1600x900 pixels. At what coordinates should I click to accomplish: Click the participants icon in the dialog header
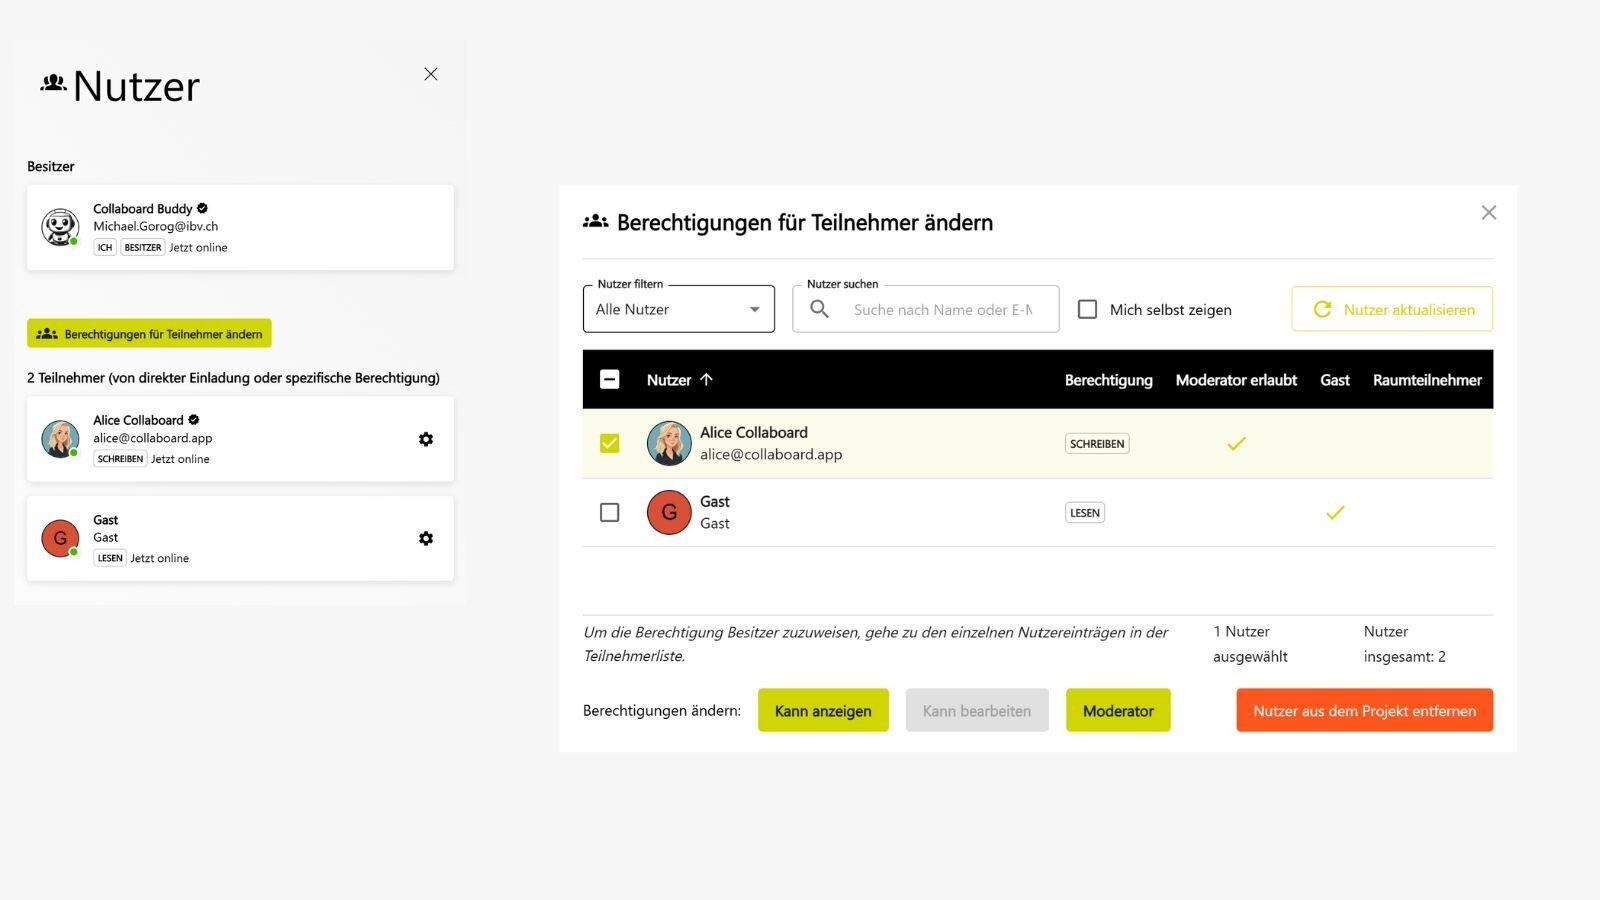pos(594,221)
